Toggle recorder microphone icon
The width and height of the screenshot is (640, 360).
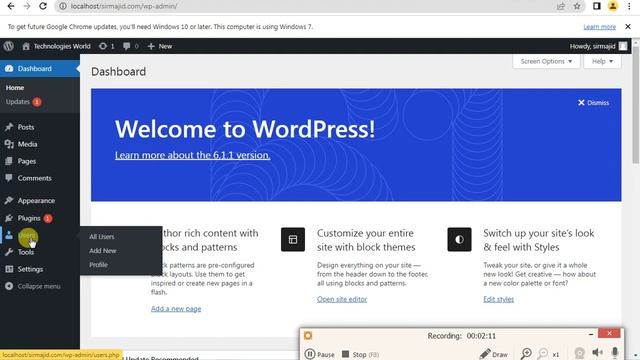pos(615,353)
